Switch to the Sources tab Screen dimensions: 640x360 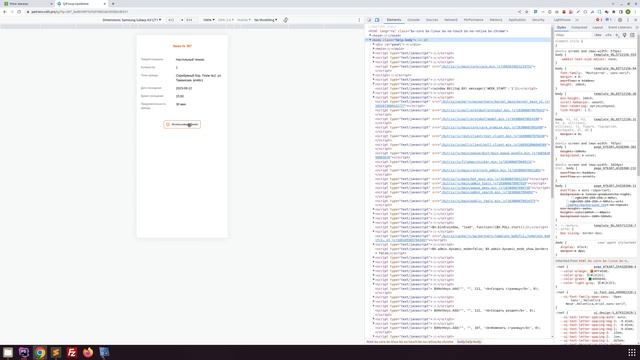click(432, 20)
